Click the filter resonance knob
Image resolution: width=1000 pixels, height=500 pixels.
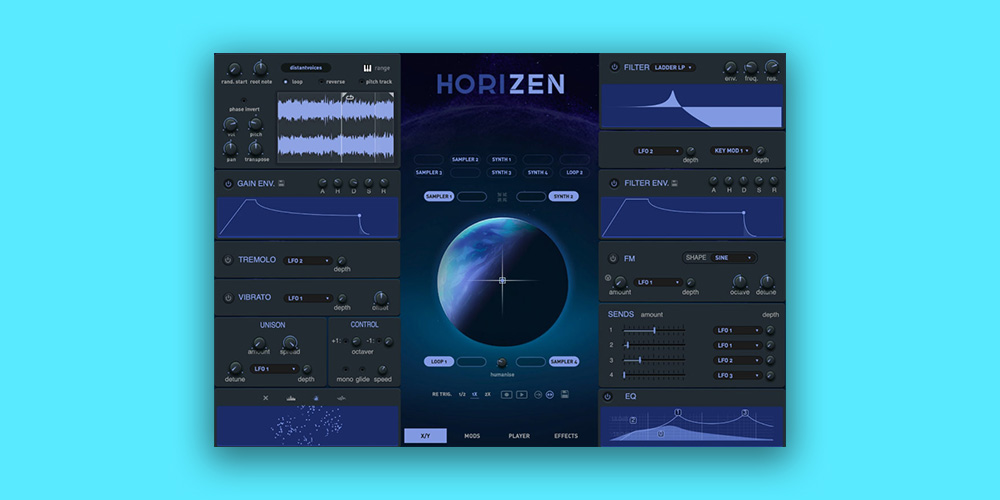point(771,68)
